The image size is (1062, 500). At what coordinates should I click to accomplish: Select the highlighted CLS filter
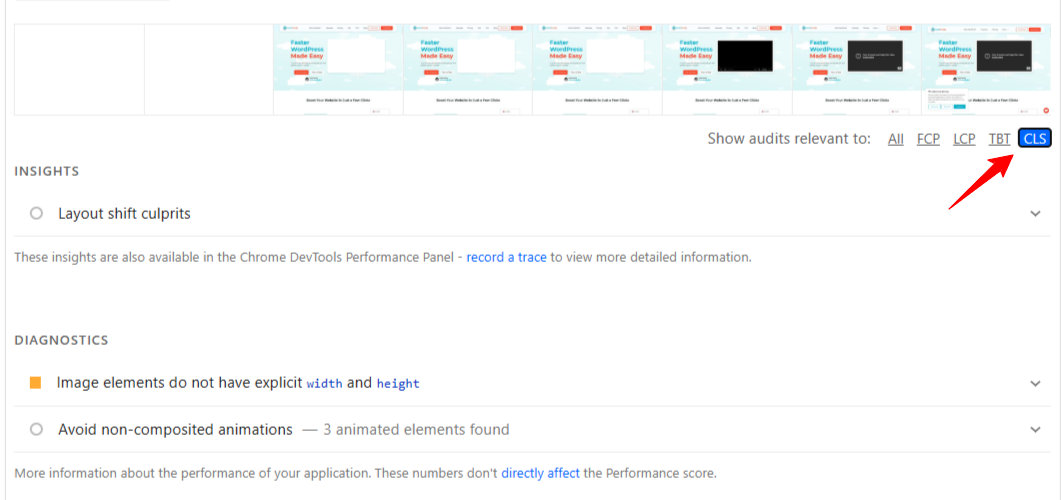coord(1035,139)
